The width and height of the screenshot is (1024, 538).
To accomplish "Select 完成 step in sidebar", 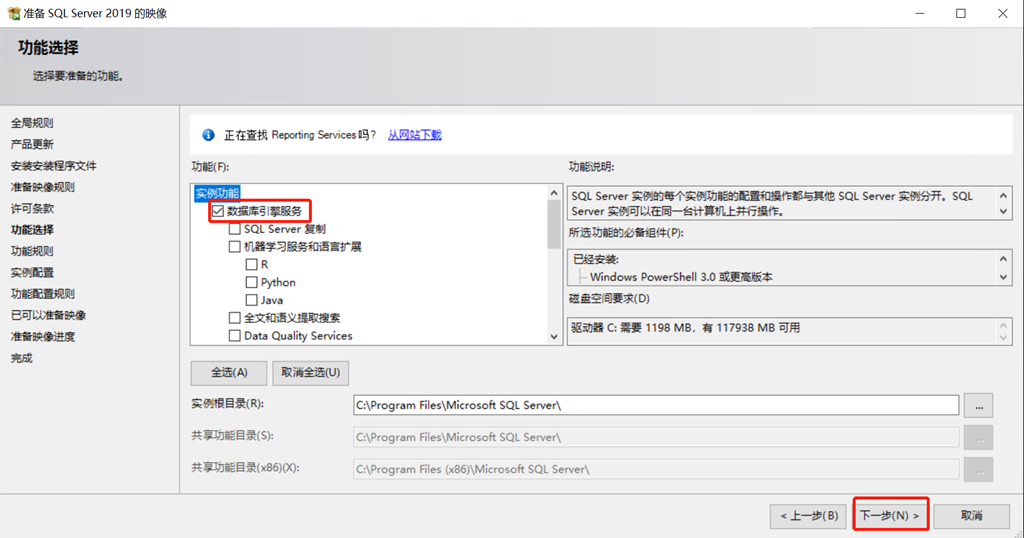I will (22, 358).
